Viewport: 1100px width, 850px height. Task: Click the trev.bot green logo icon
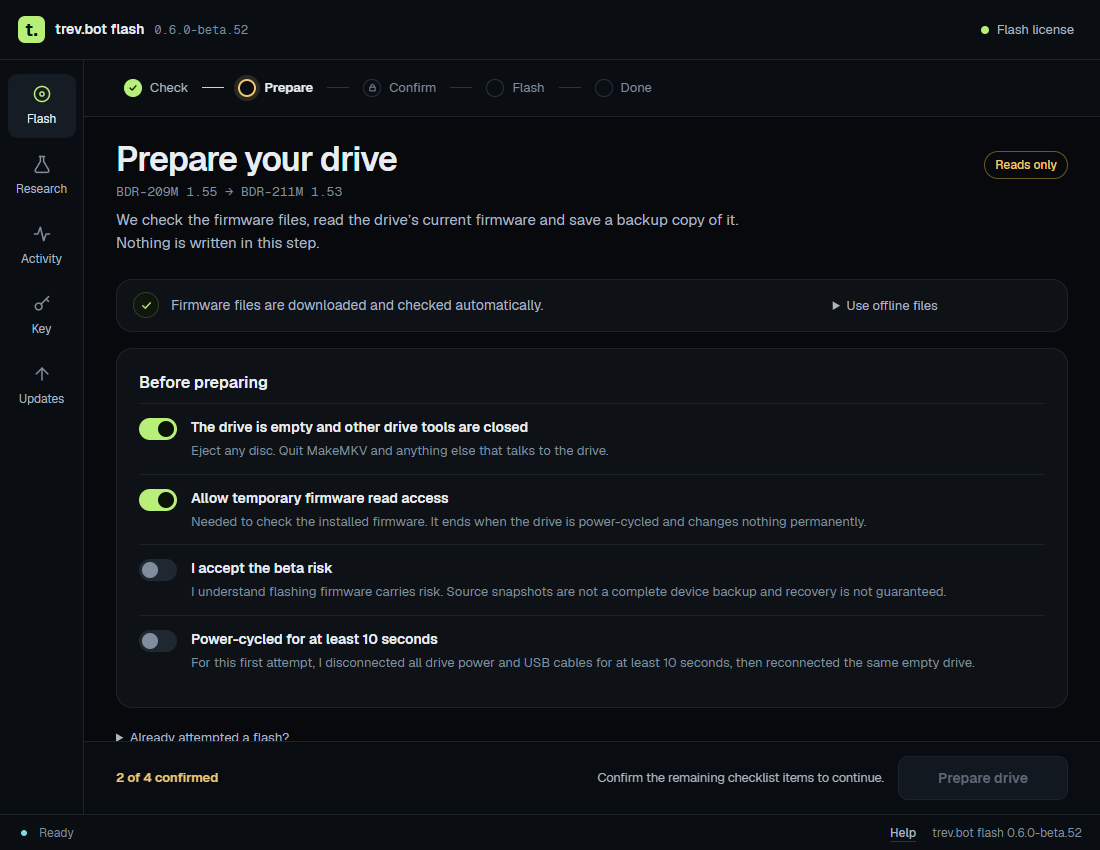click(x=31, y=29)
